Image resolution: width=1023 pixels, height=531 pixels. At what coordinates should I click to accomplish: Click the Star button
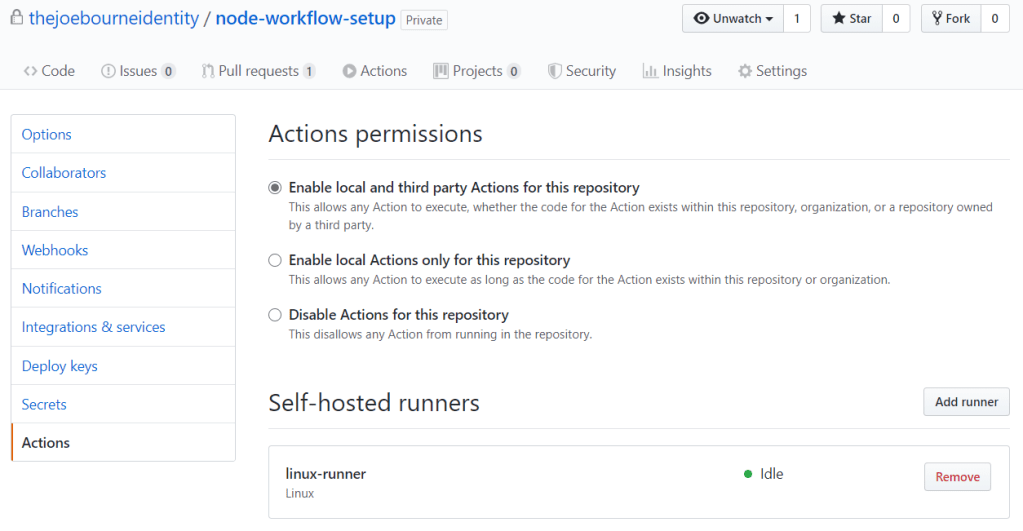point(851,18)
